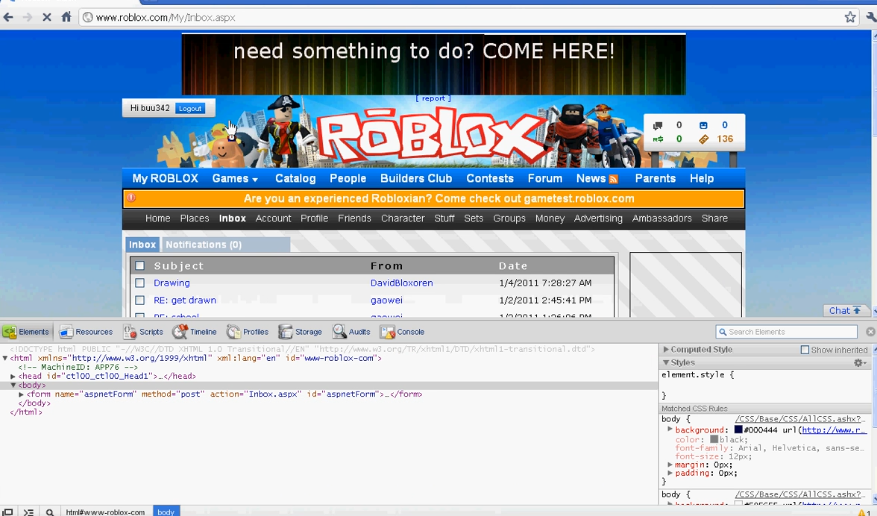Open the Resources panel in DevTools
The width and height of the screenshot is (877, 516).
pos(86,332)
